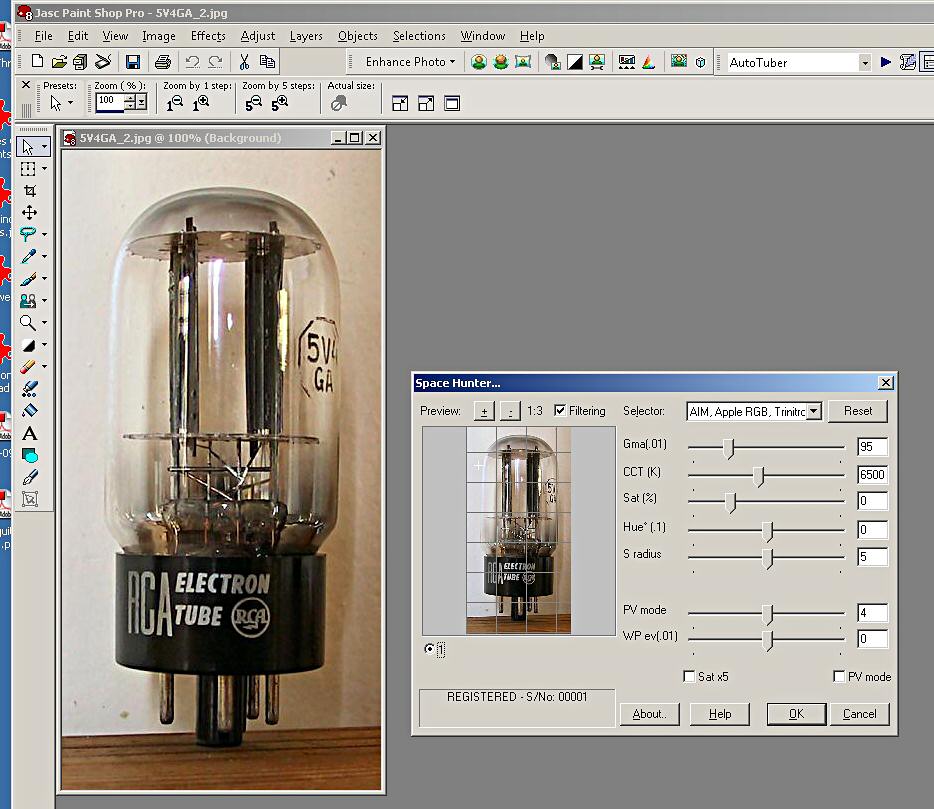Viewport: 934px width, 809px height.
Task: Select the Zoom magnifier tool
Action: pyautogui.click(x=27, y=323)
